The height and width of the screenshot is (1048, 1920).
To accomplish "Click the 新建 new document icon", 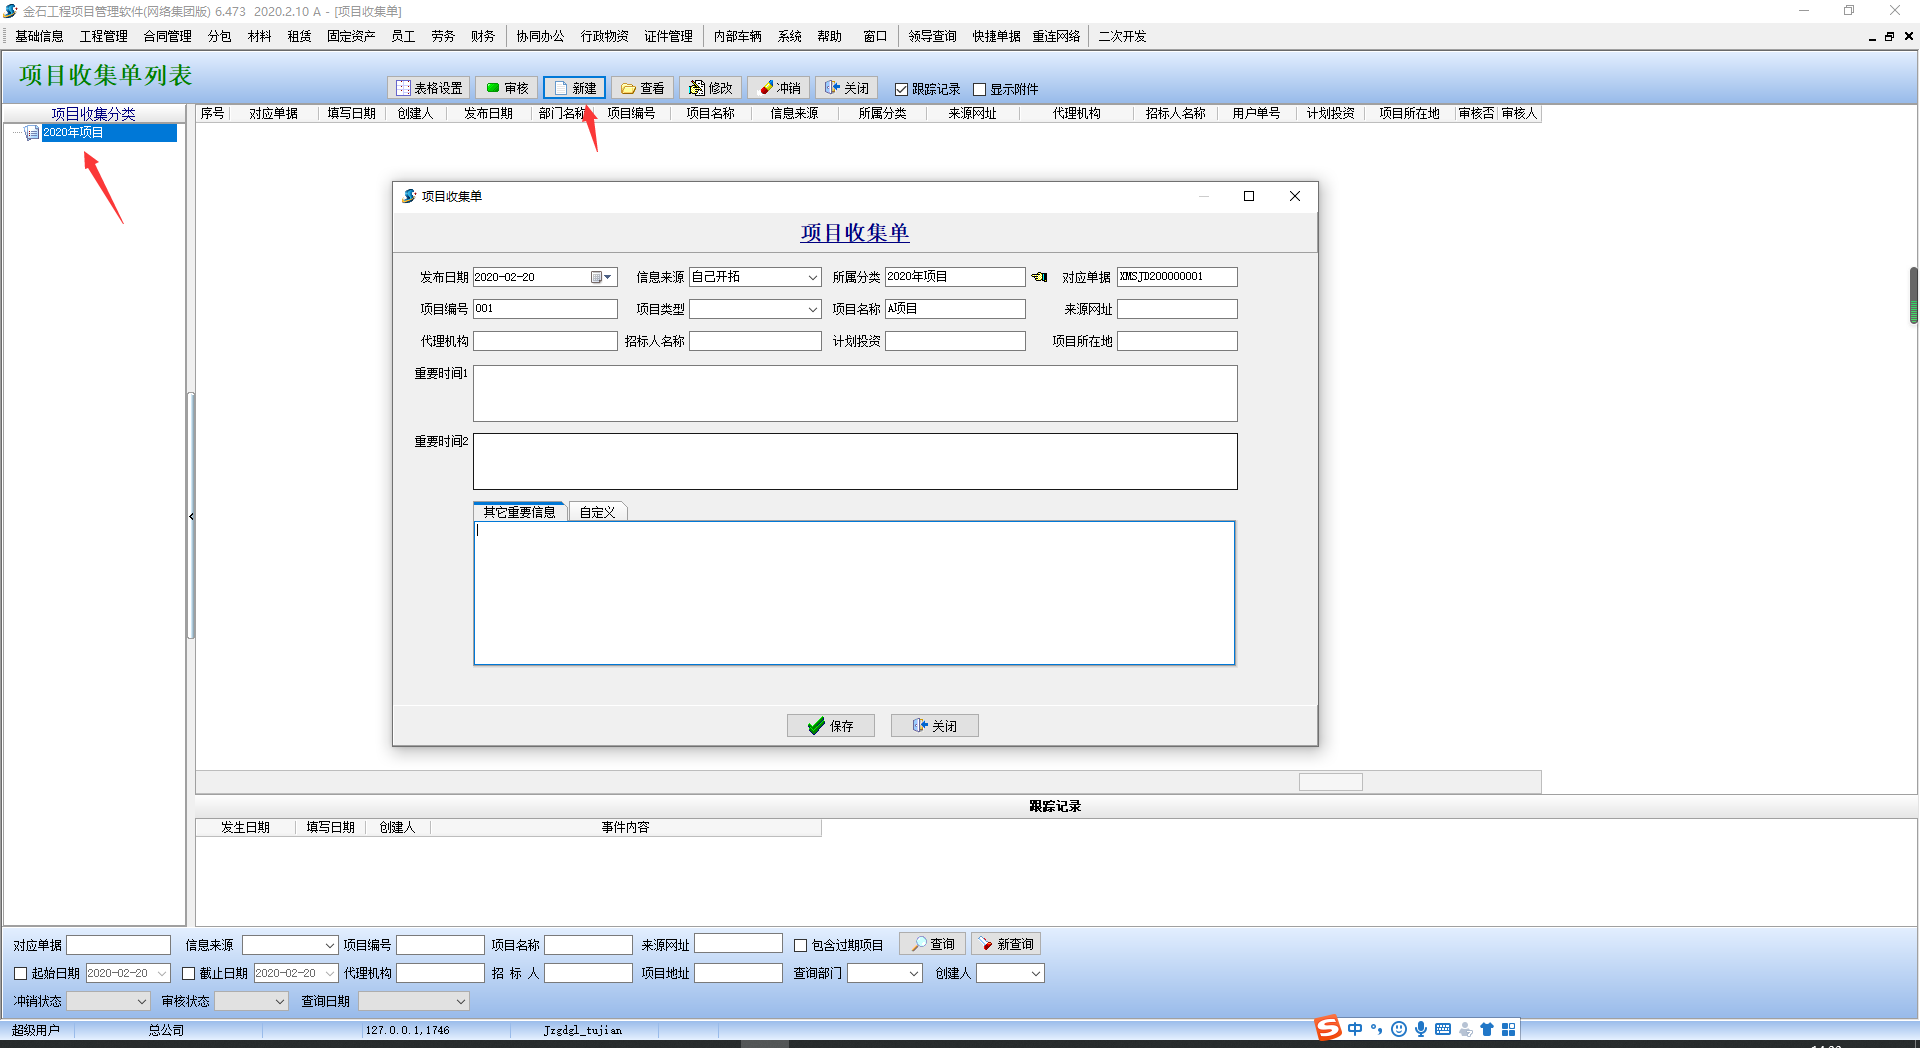I will point(562,88).
